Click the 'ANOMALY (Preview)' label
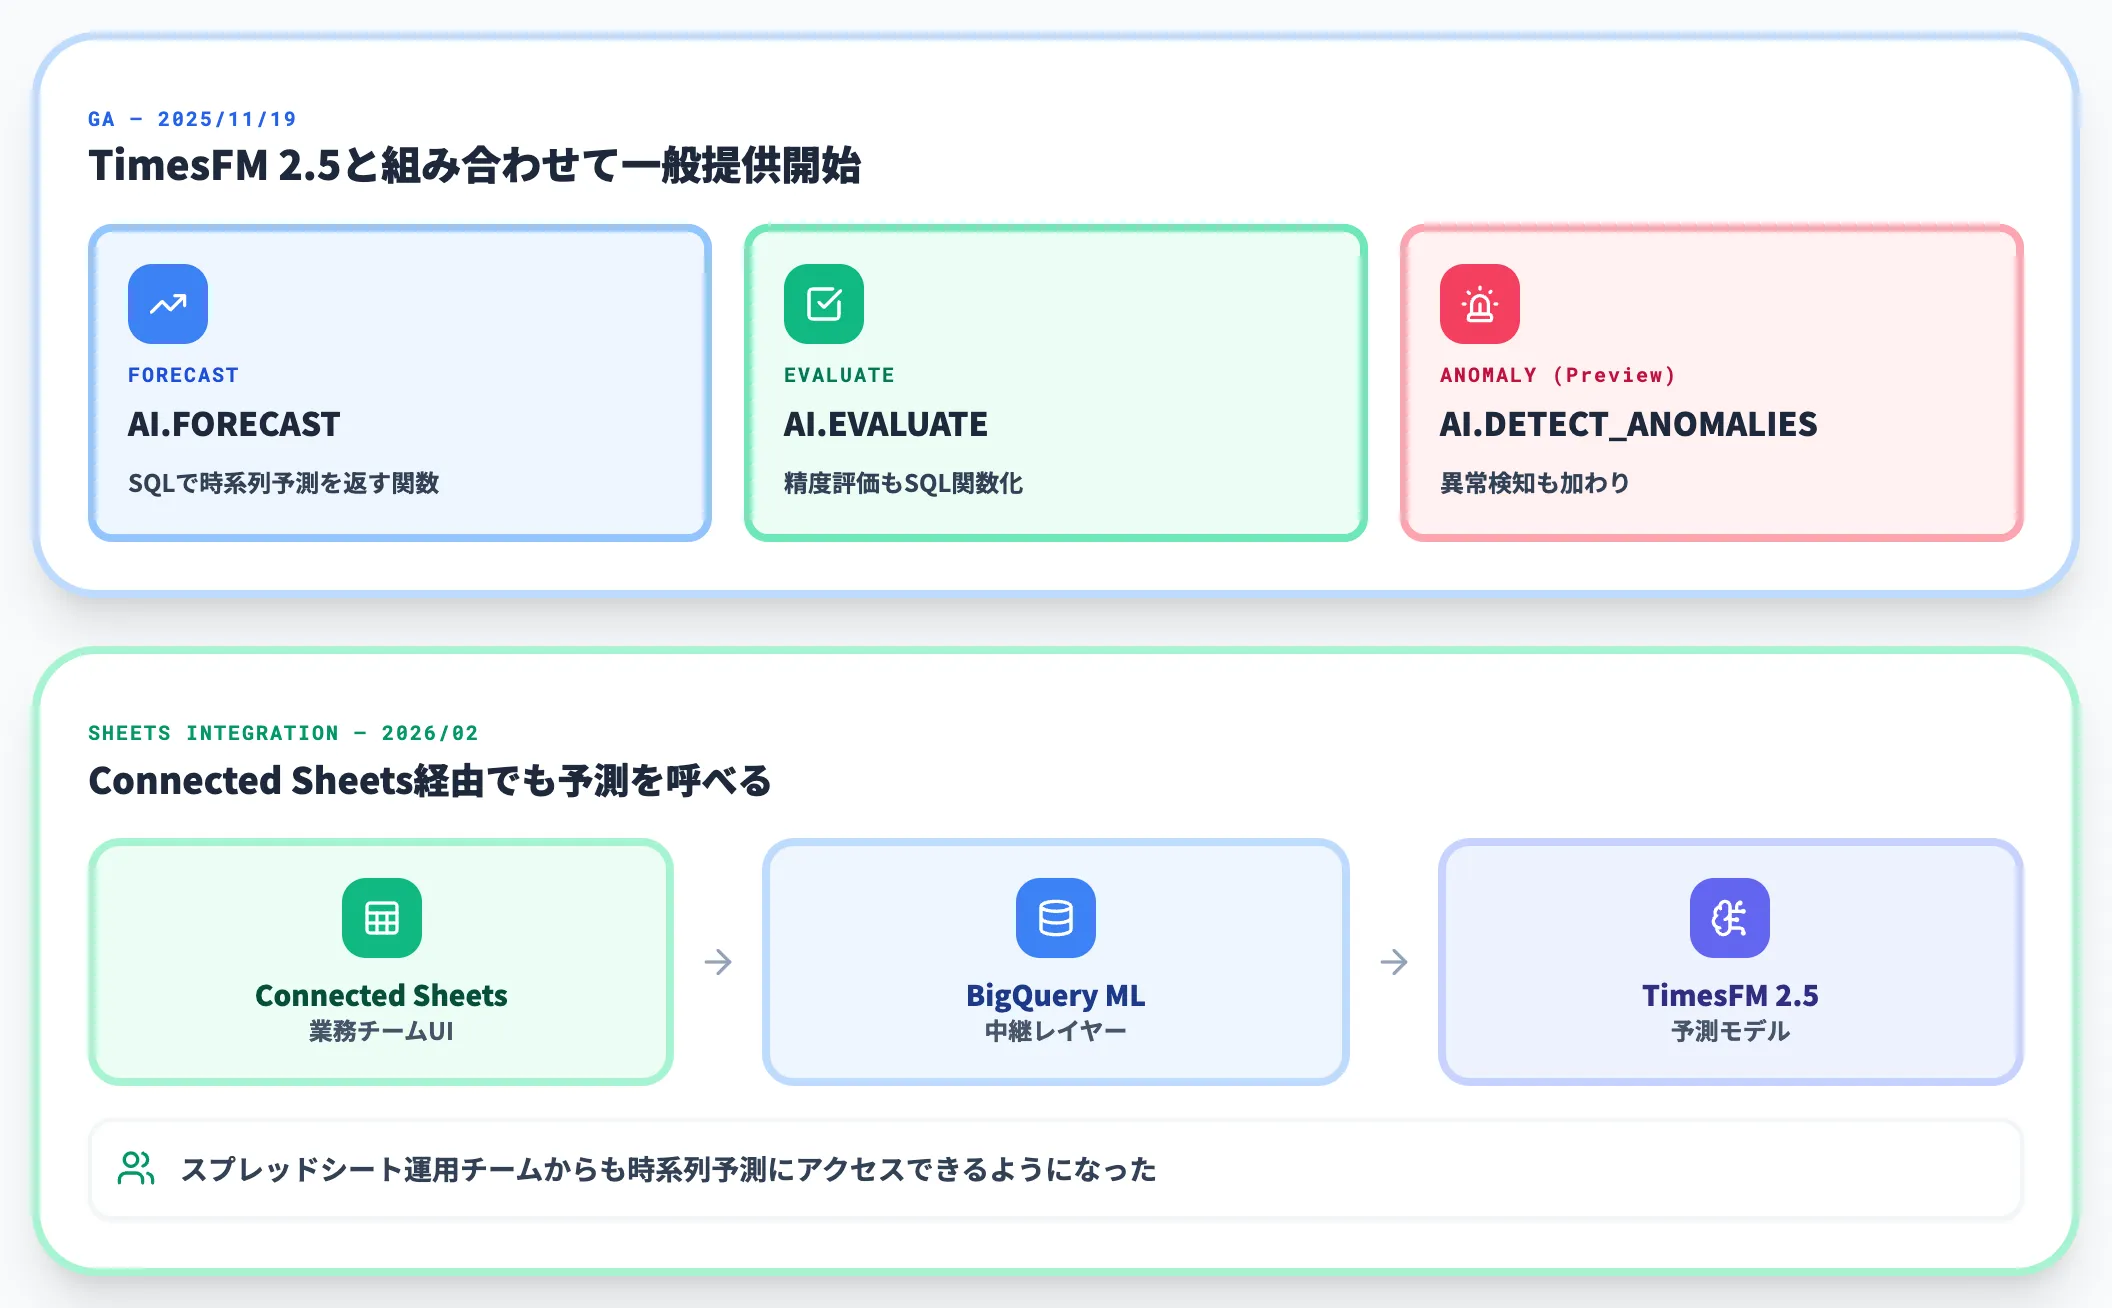 1557,375
